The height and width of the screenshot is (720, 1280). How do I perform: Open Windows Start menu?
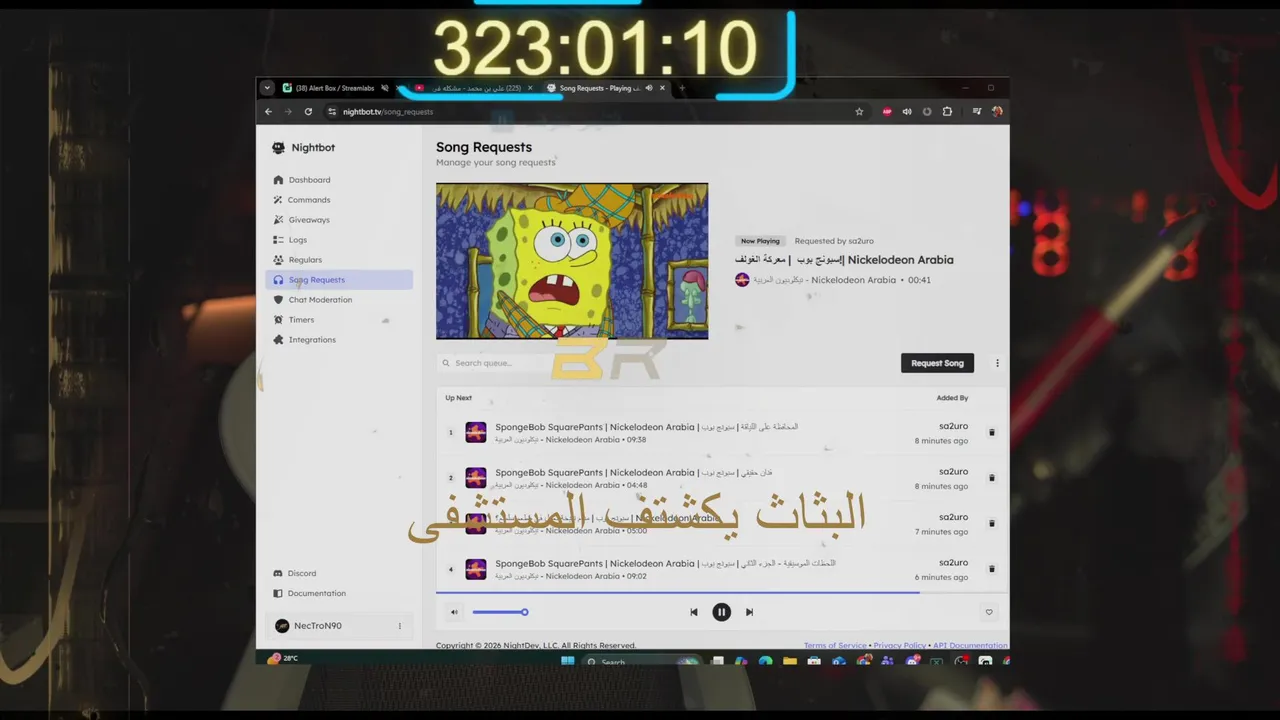(x=568, y=661)
